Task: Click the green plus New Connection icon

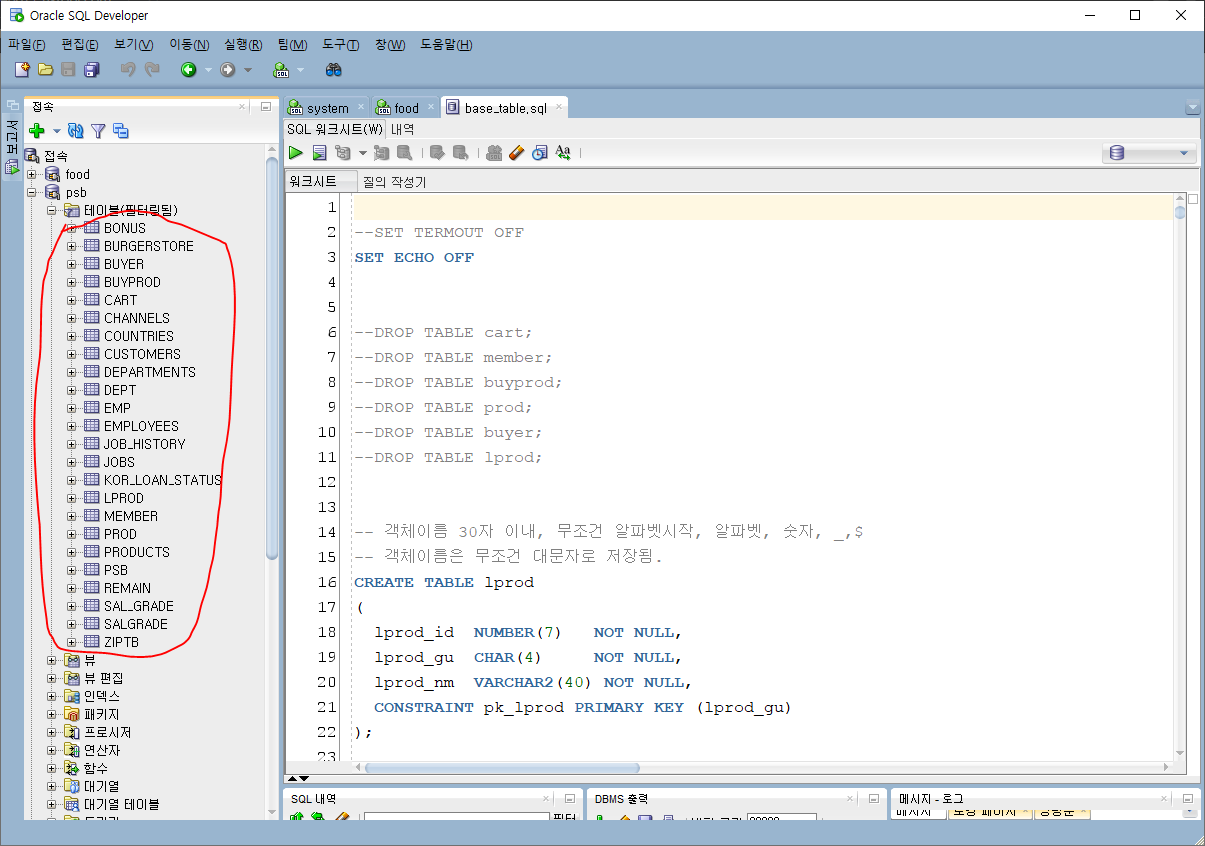Action: tap(37, 130)
